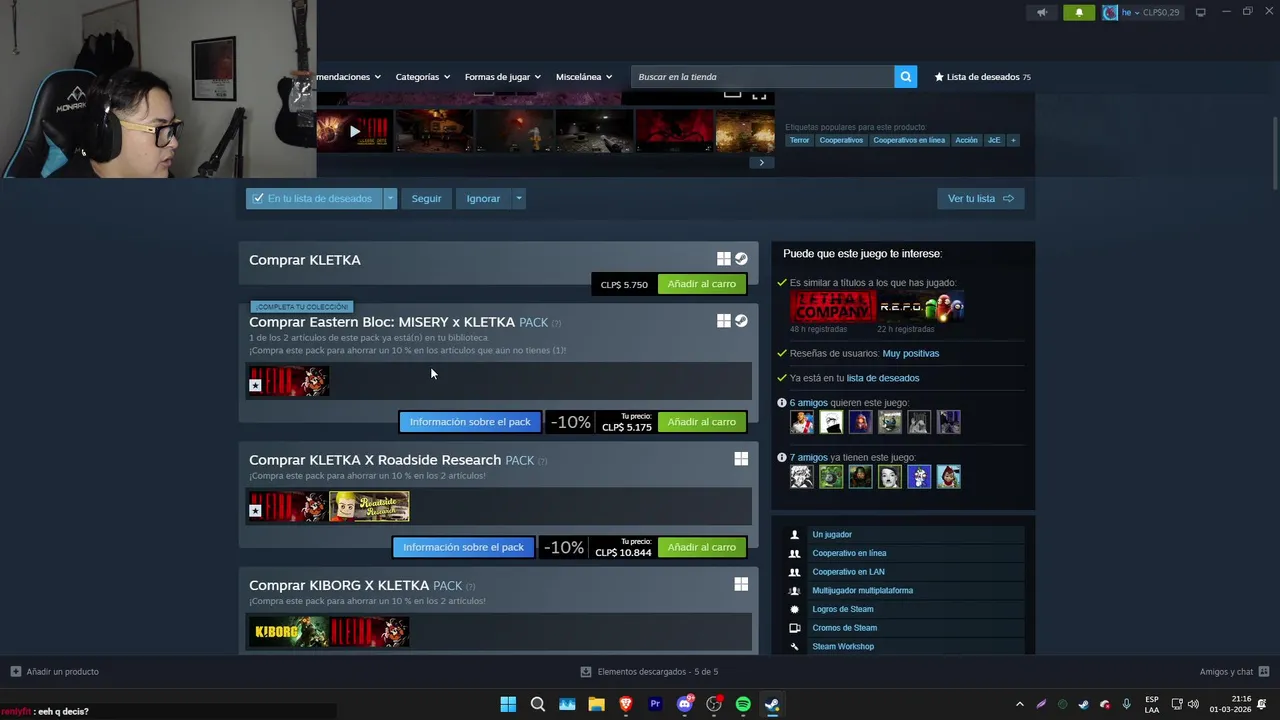Image resolution: width=1280 pixels, height=720 pixels.
Task: Open Brave browser from the taskbar
Action: (x=626, y=704)
